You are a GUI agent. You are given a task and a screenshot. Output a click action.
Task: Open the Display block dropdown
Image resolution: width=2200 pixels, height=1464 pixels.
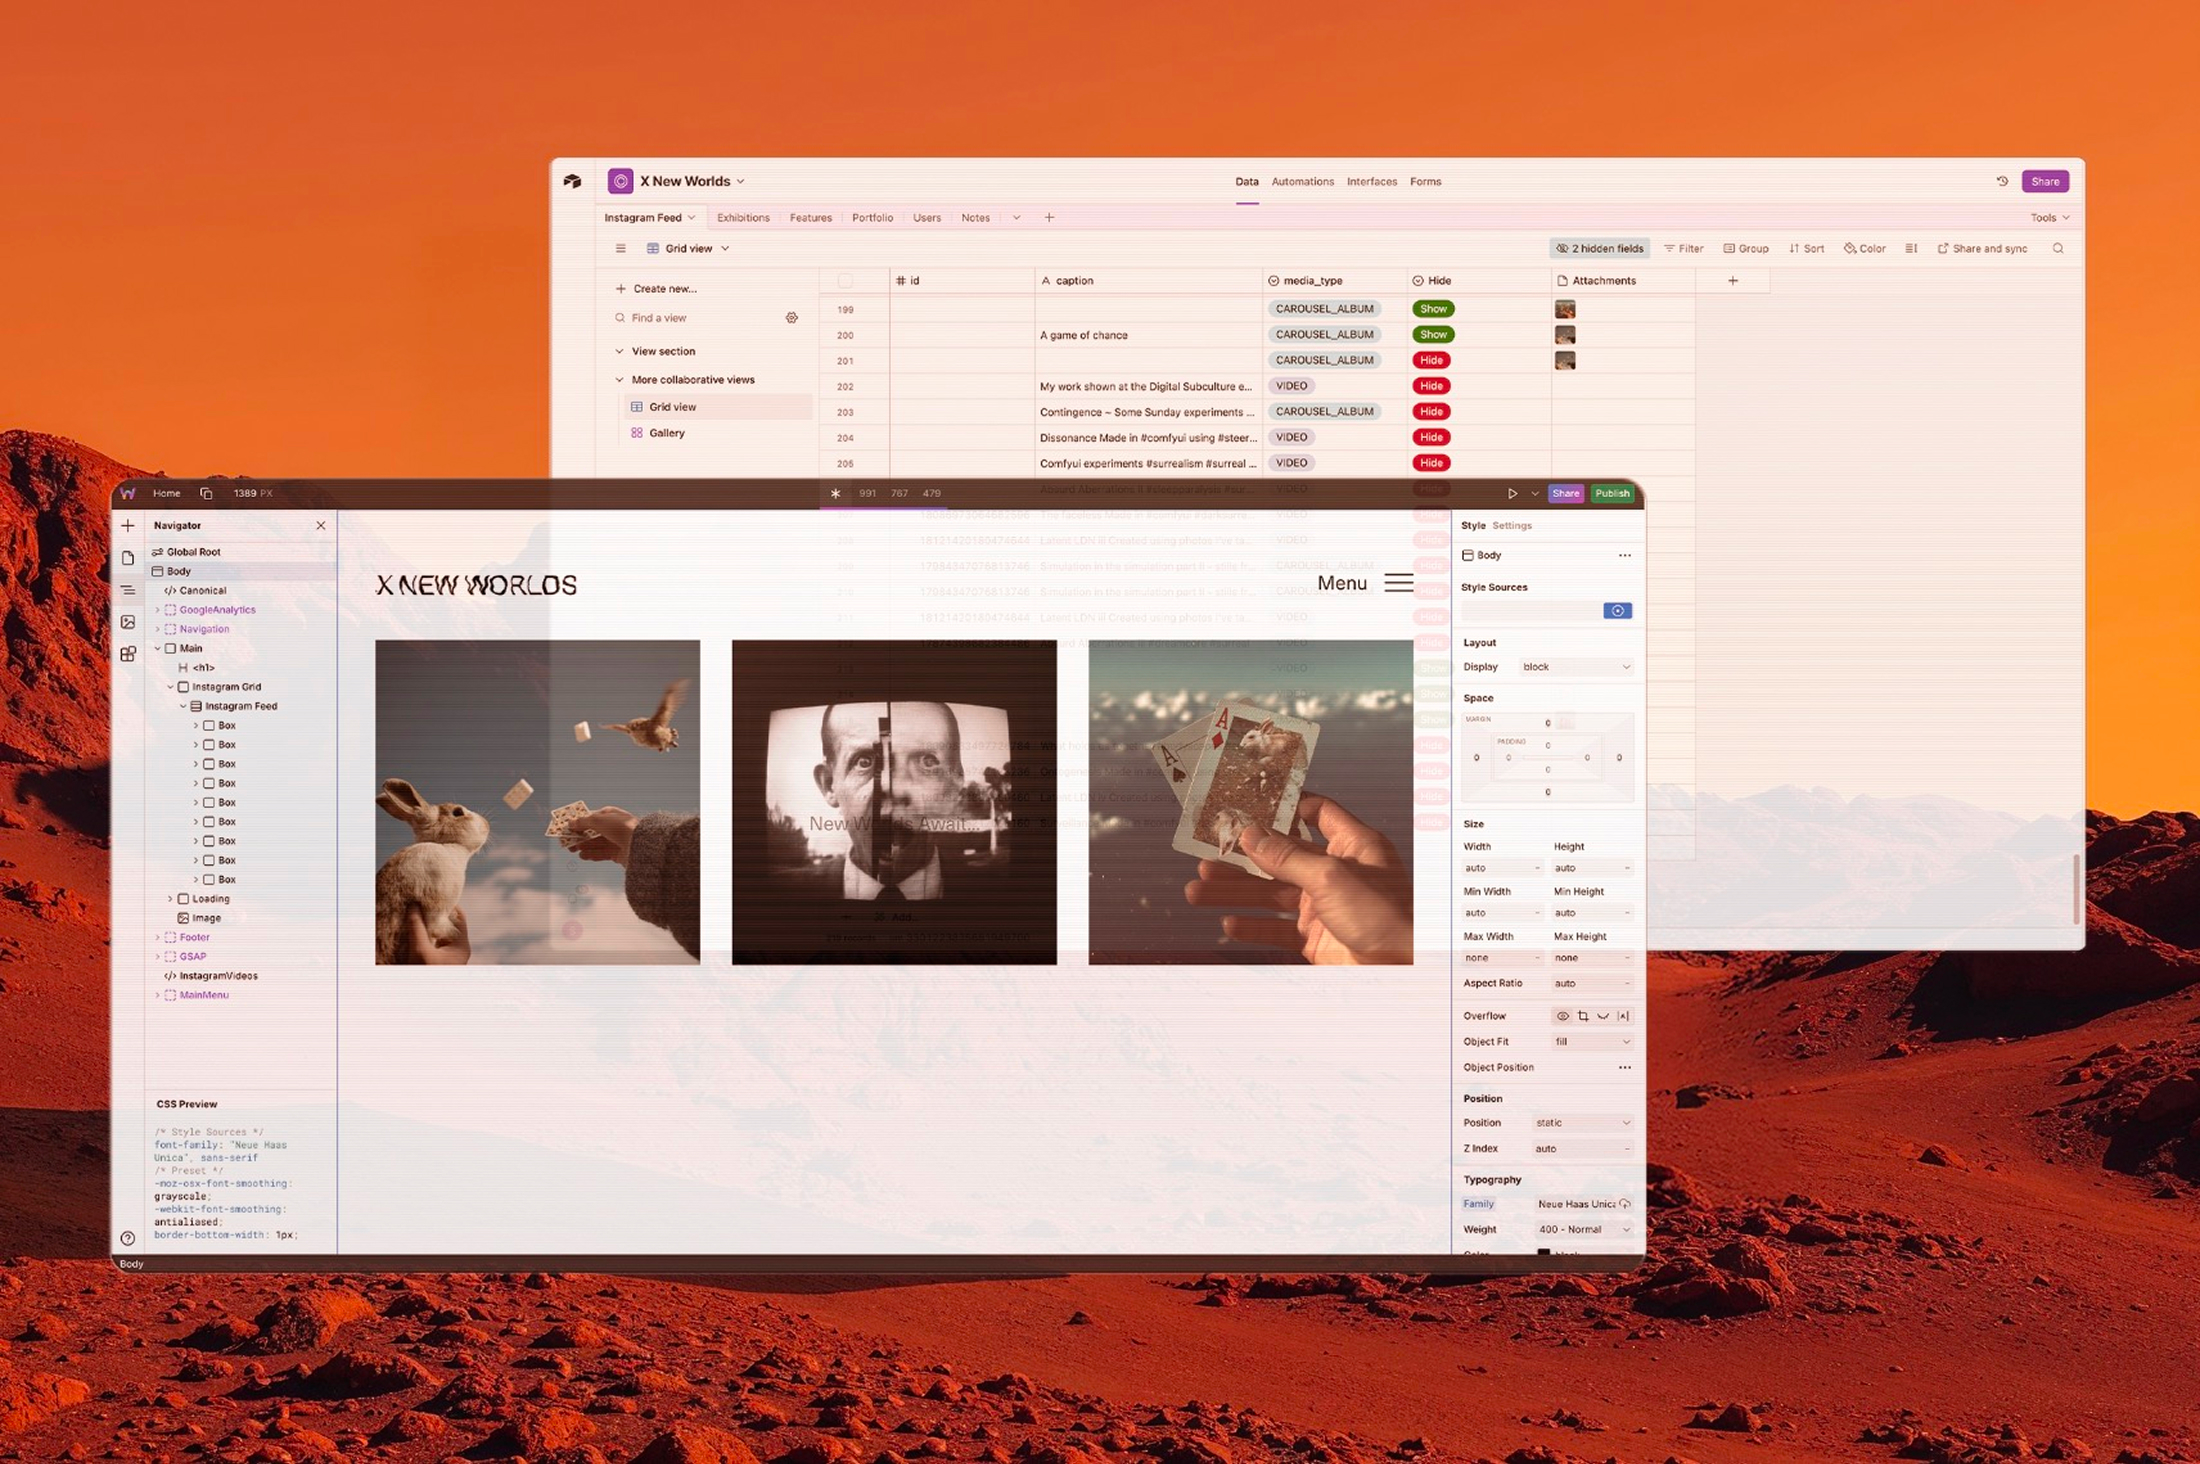click(1575, 667)
